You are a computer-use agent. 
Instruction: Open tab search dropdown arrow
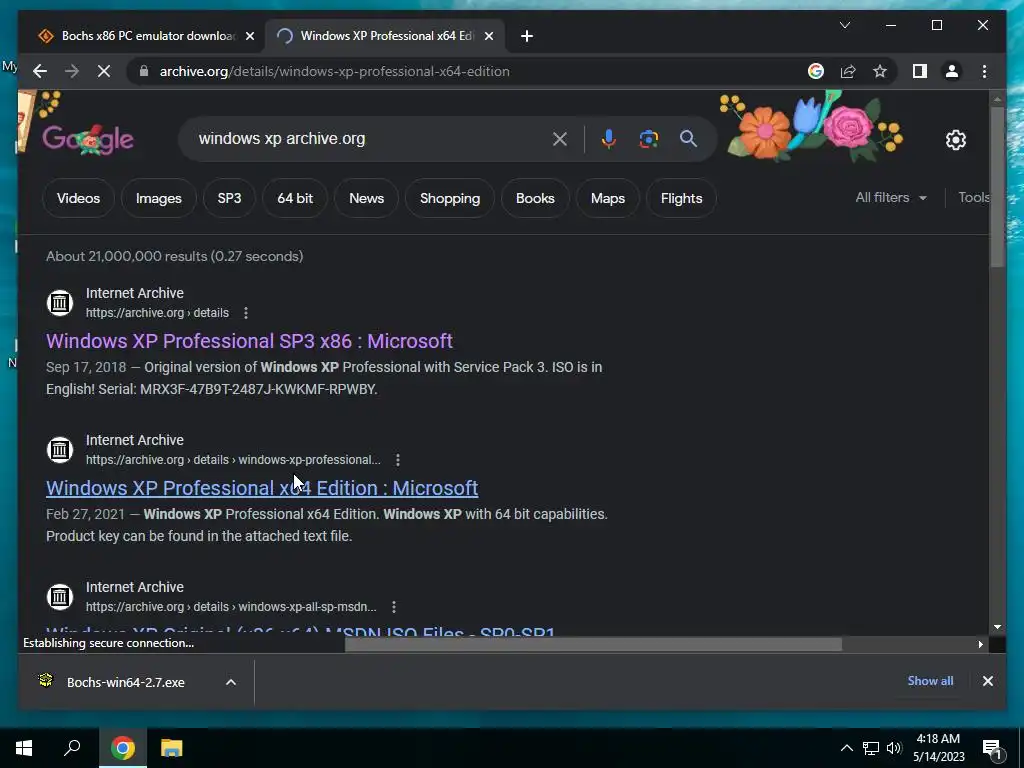[844, 25]
